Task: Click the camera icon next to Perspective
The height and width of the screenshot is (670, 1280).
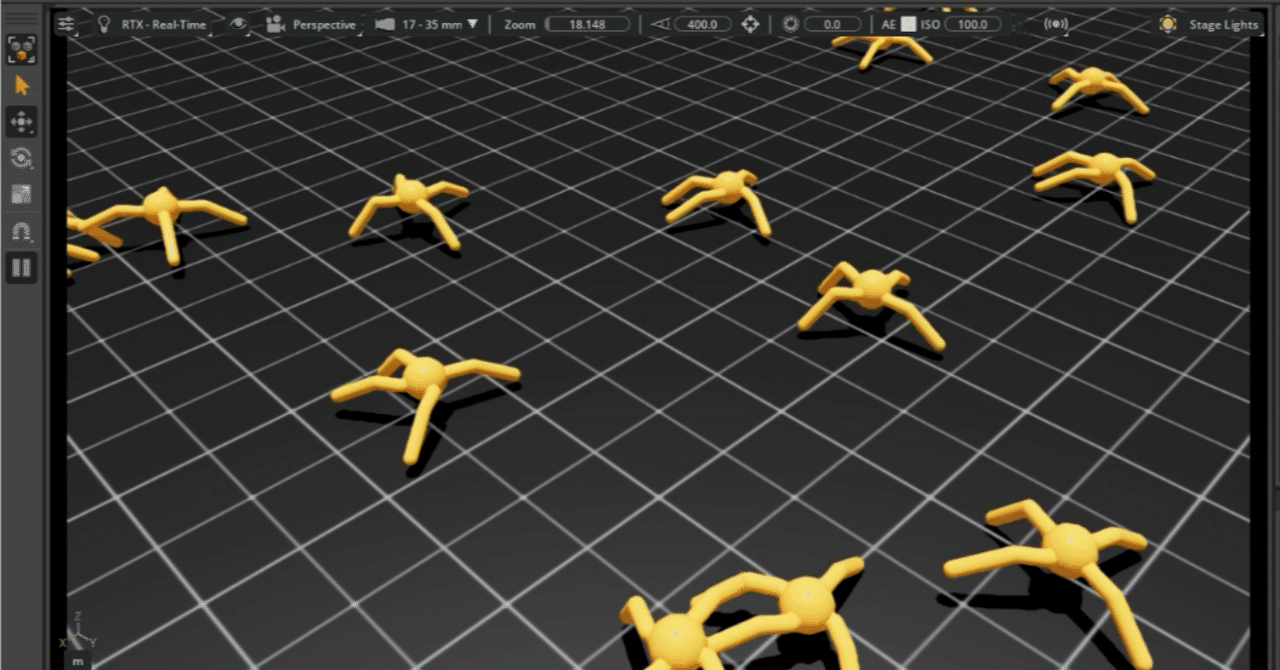Action: point(275,24)
